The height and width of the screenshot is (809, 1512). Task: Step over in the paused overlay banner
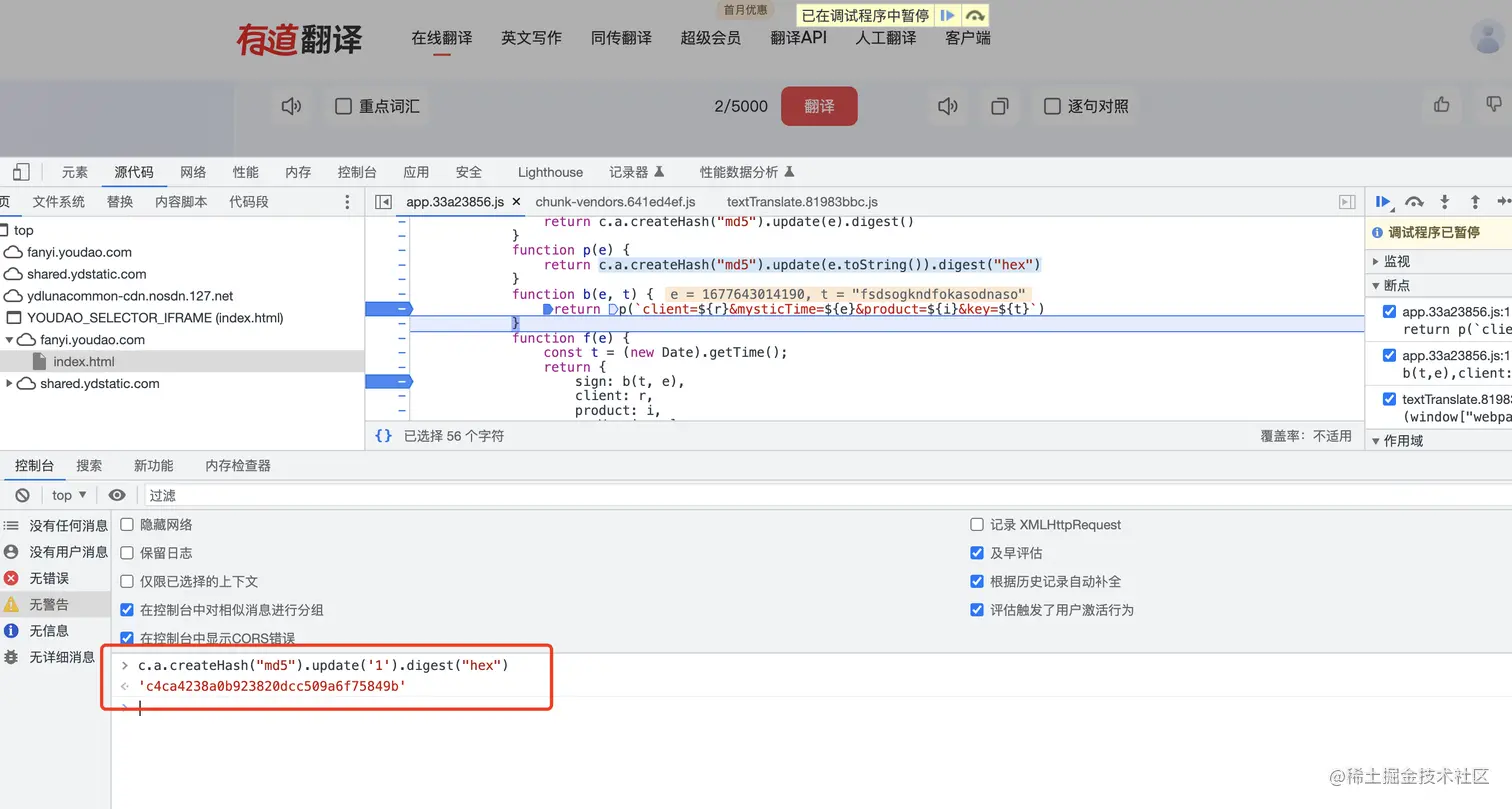[x=975, y=15]
